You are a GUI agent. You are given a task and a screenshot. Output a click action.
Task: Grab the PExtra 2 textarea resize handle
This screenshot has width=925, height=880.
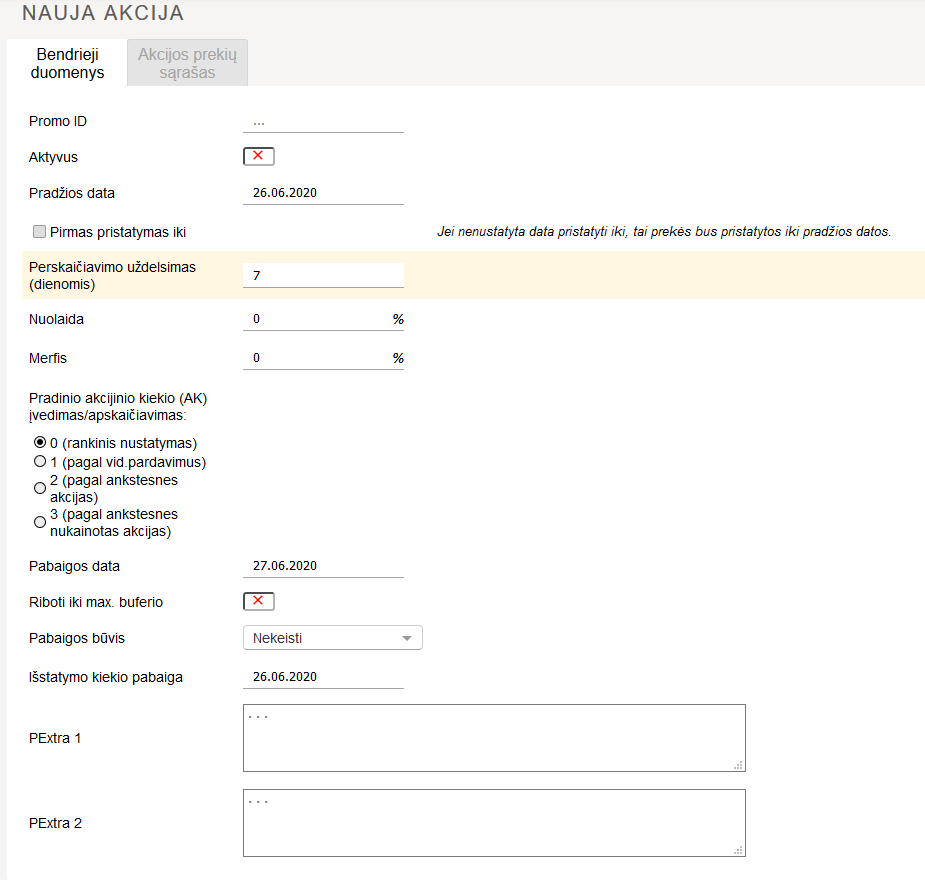pos(738,849)
